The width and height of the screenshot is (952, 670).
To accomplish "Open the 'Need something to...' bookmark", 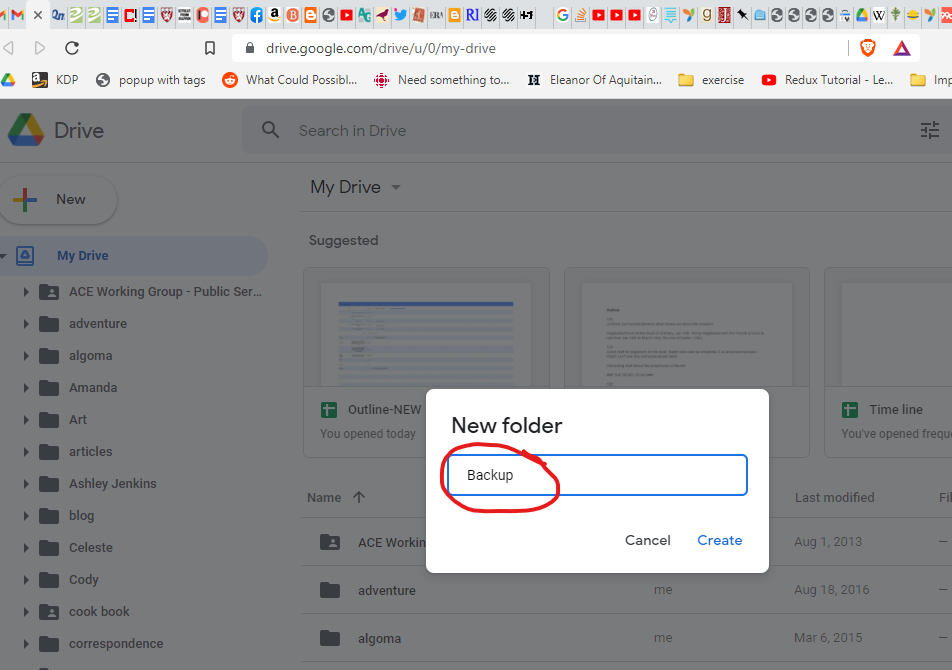I will pos(441,80).
